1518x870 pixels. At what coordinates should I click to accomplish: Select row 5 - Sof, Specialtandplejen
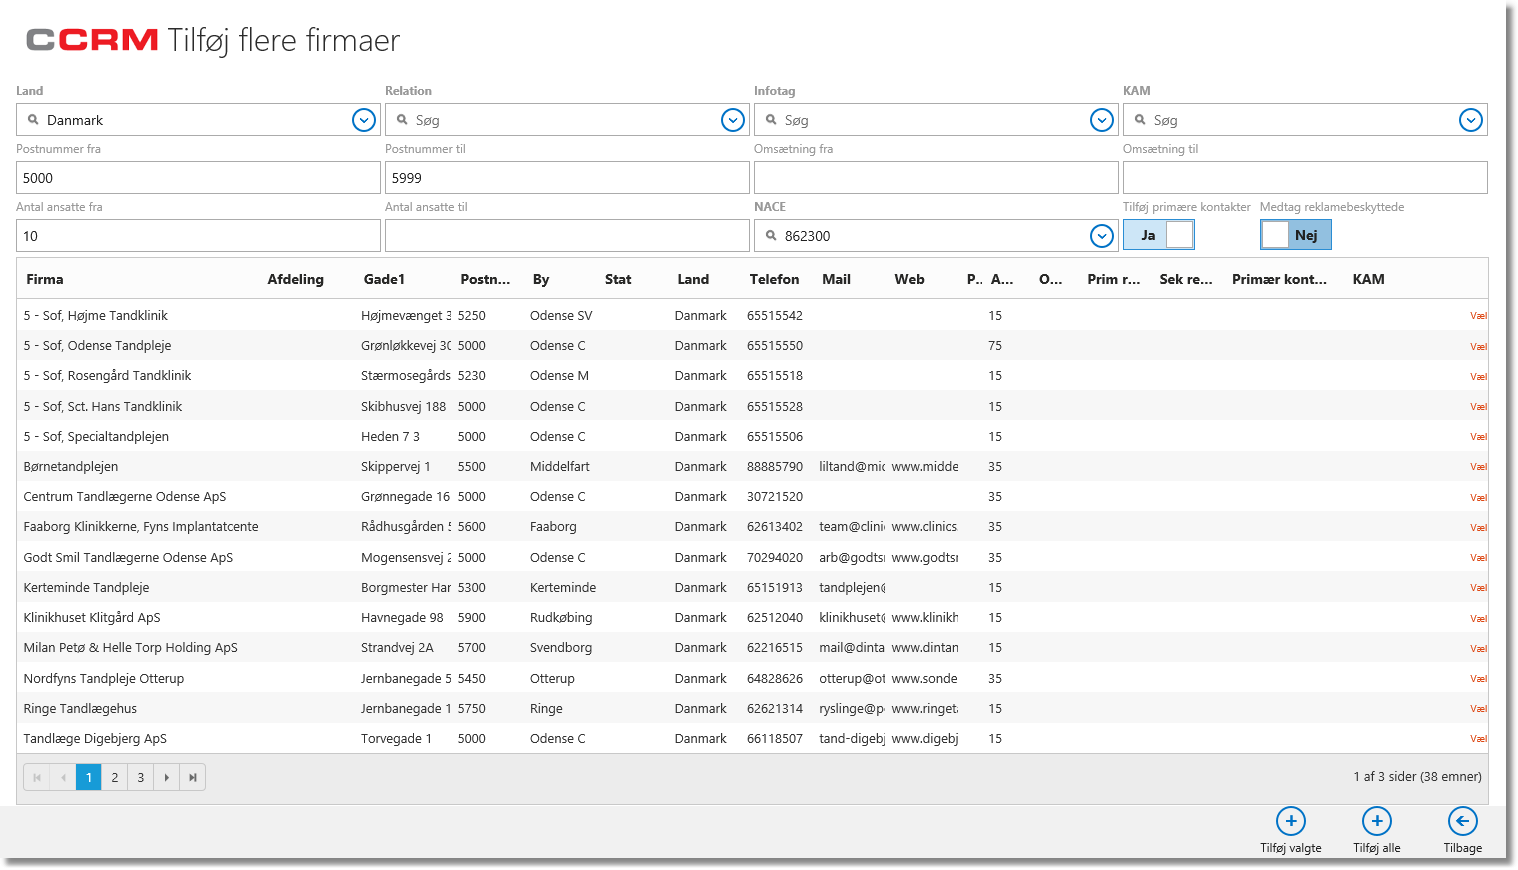click(752, 436)
